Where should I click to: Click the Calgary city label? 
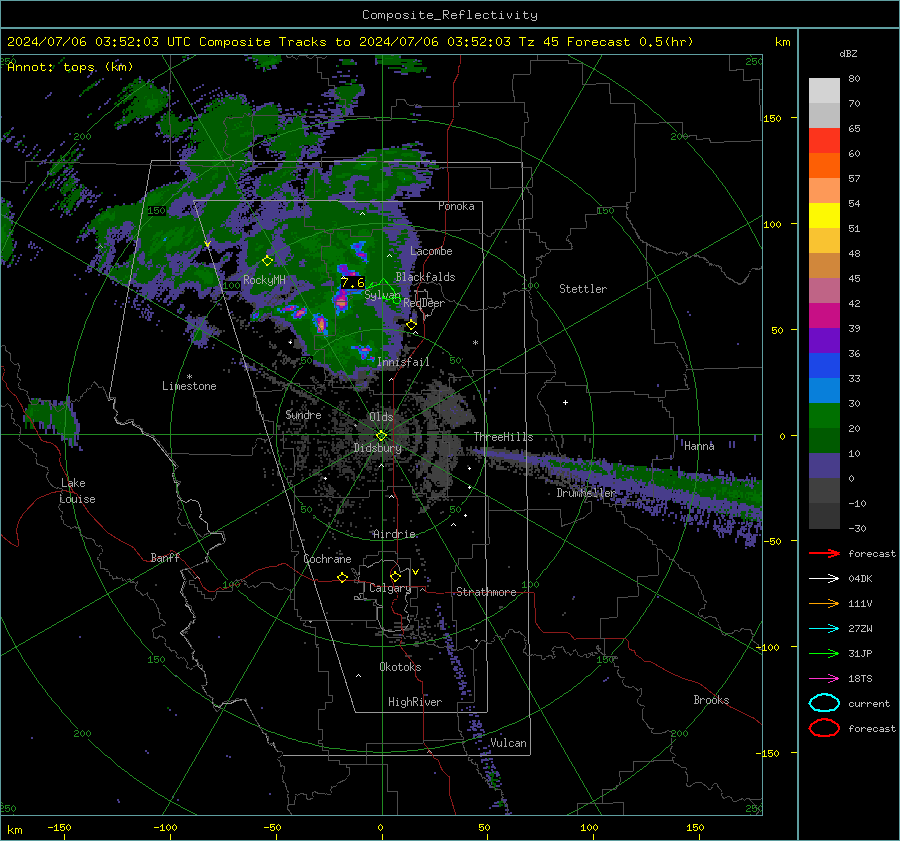[390, 588]
